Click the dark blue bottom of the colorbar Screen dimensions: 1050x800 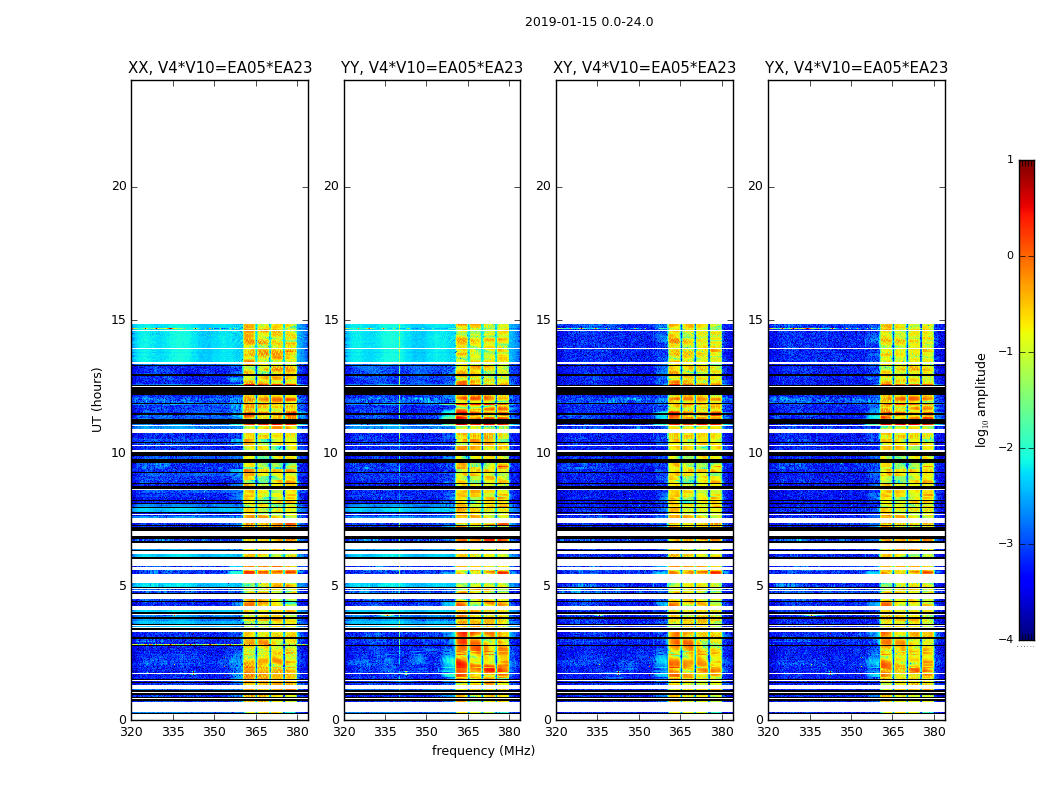coord(1026,632)
